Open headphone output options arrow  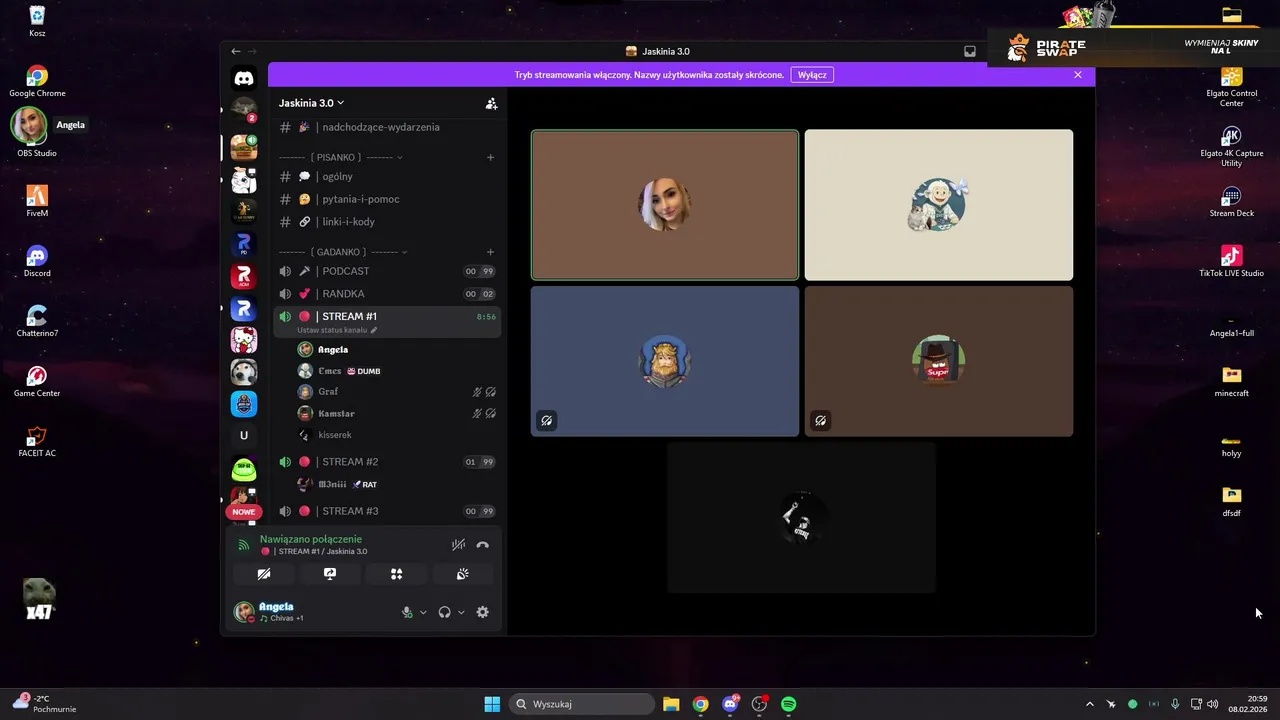461,612
